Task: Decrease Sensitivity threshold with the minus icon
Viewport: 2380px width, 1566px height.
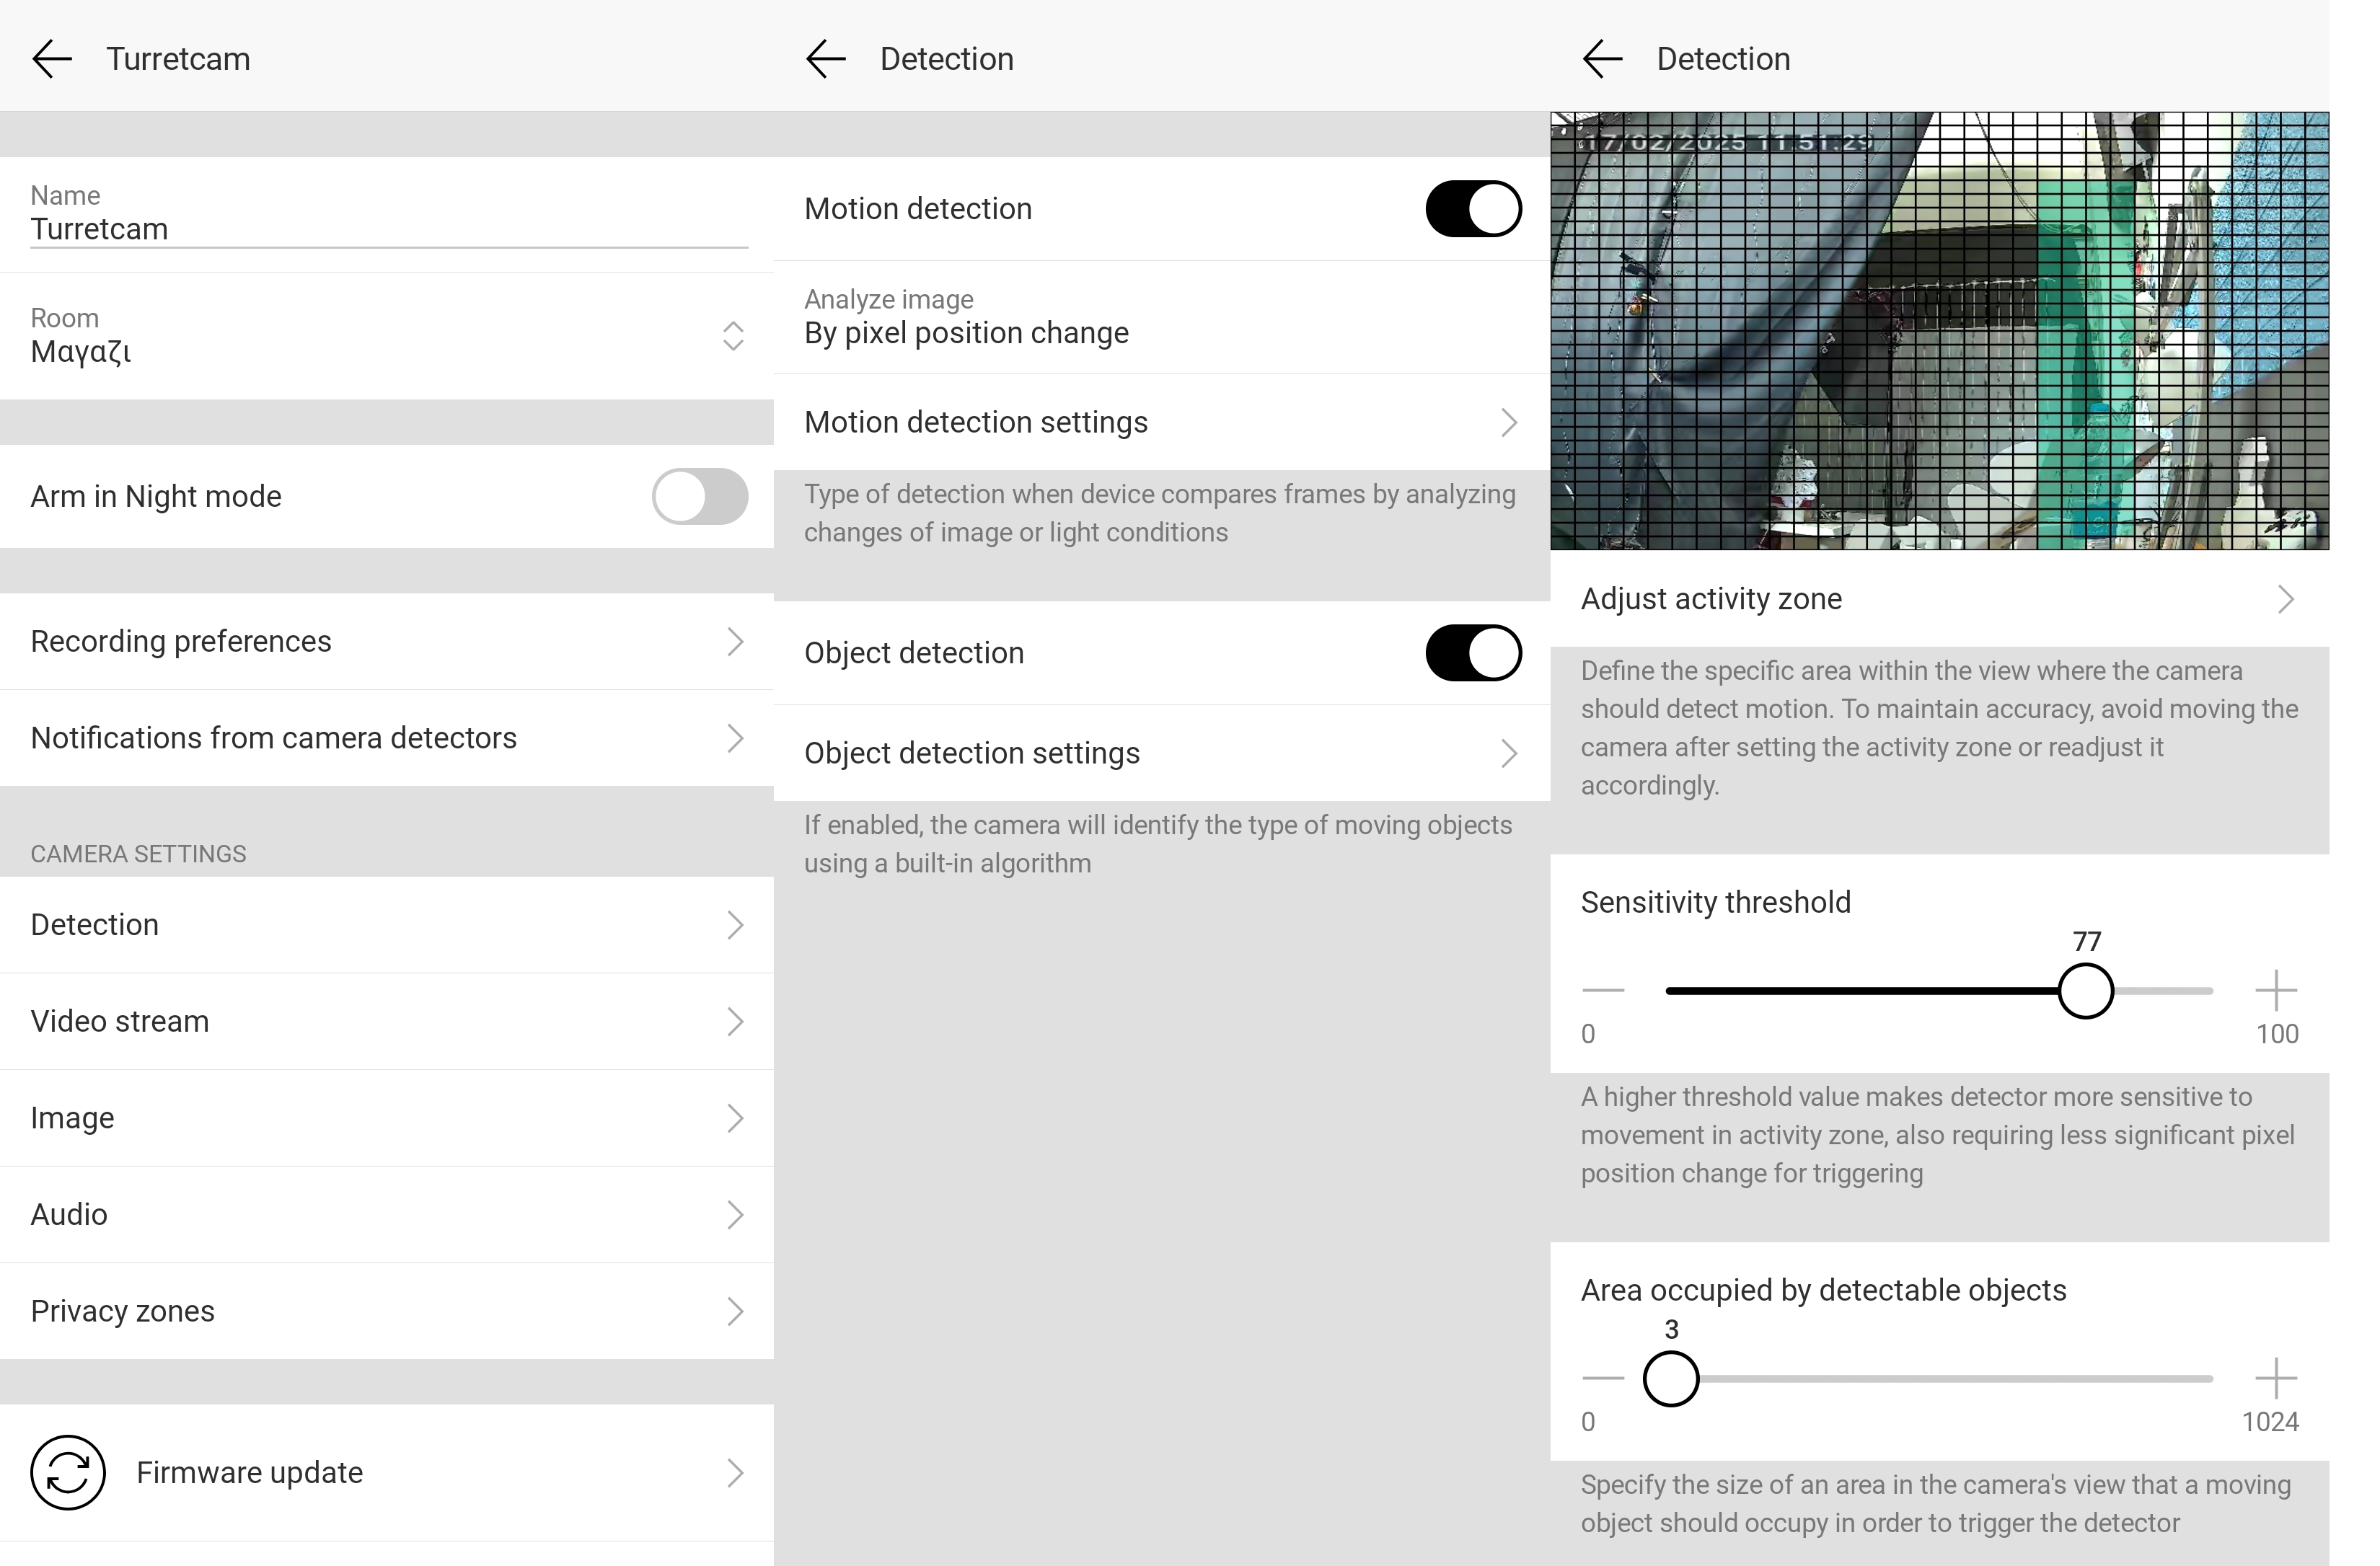Action: 1603,991
